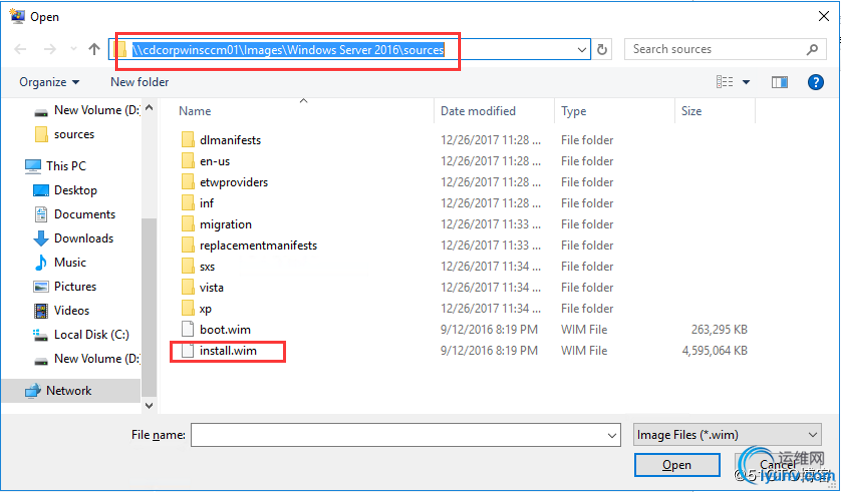Close the Open dialog
841x492 pixels.
(824, 17)
